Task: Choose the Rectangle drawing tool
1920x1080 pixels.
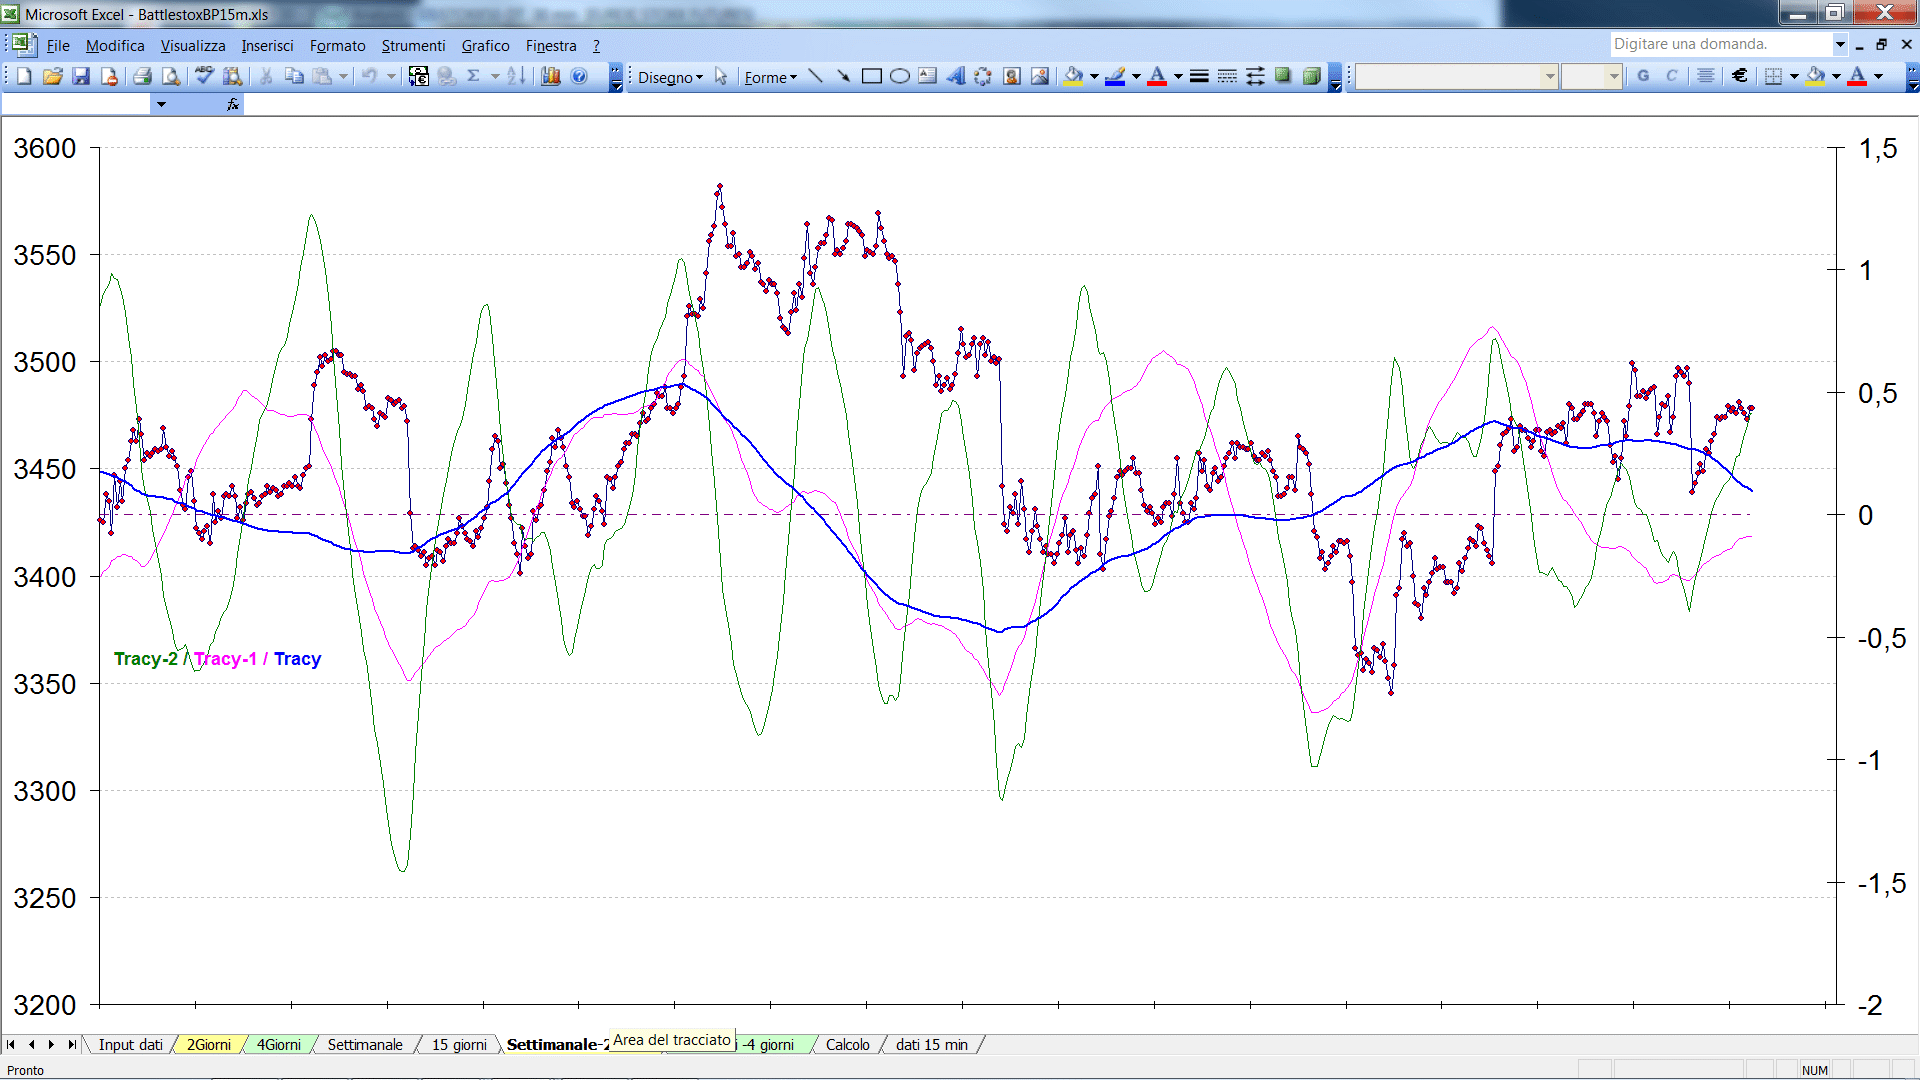Action: pos(871,76)
